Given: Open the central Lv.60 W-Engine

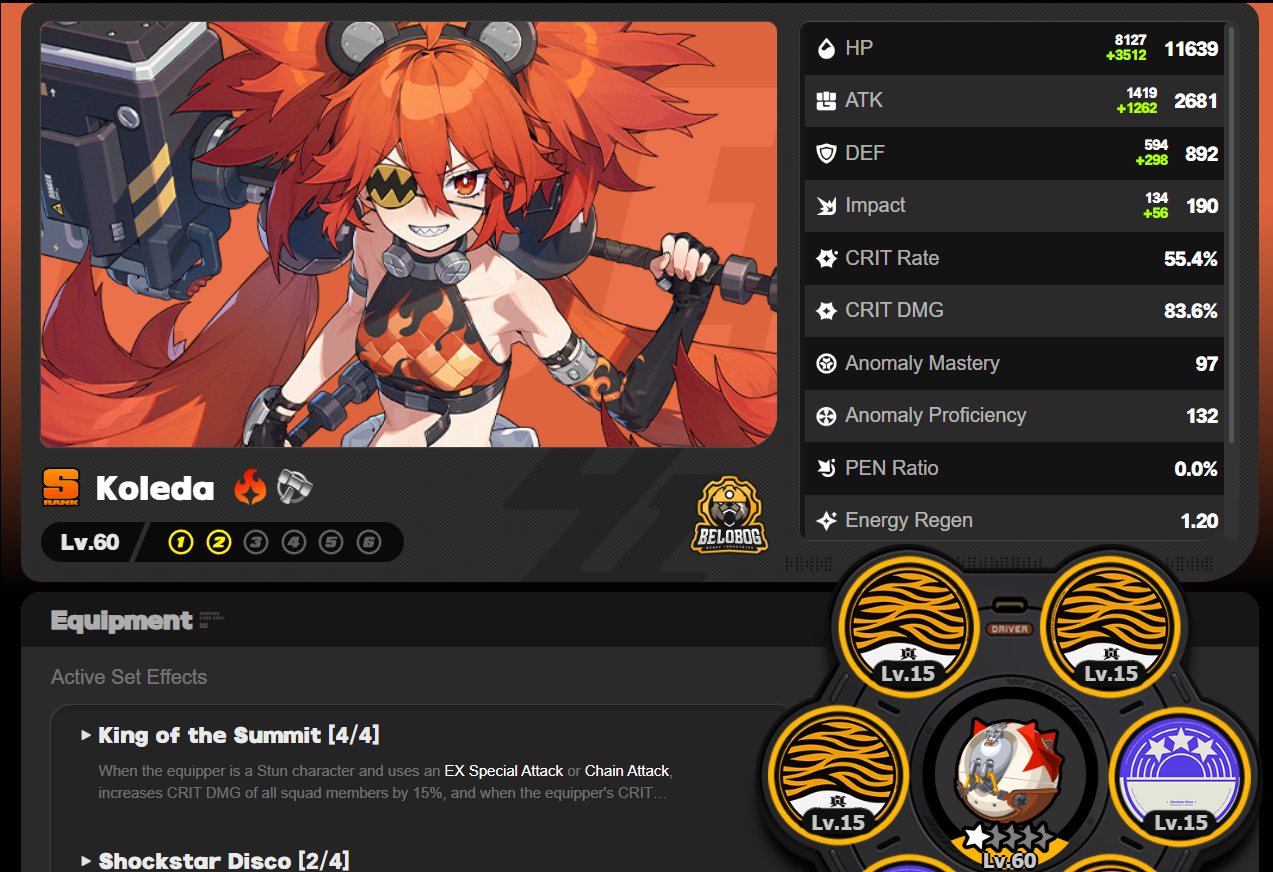Looking at the screenshot, I should pyautogui.click(x=1010, y=775).
